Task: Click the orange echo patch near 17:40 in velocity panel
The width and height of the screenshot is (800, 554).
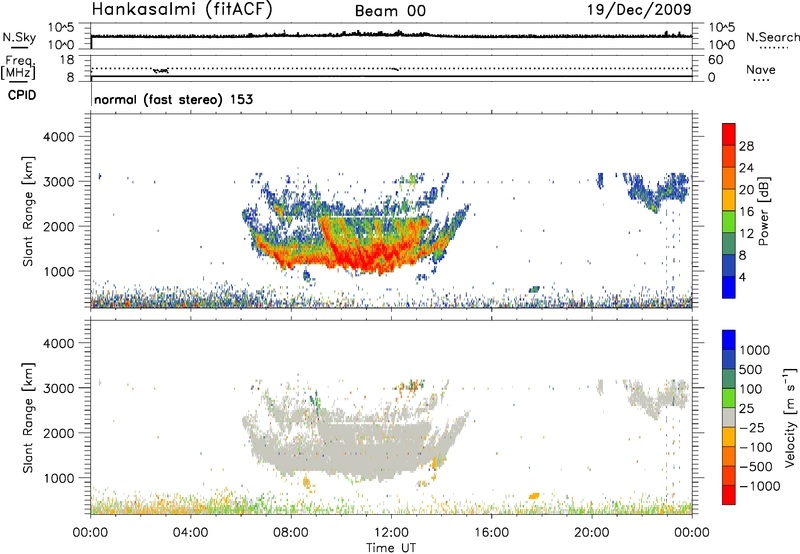Action: click(x=534, y=496)
